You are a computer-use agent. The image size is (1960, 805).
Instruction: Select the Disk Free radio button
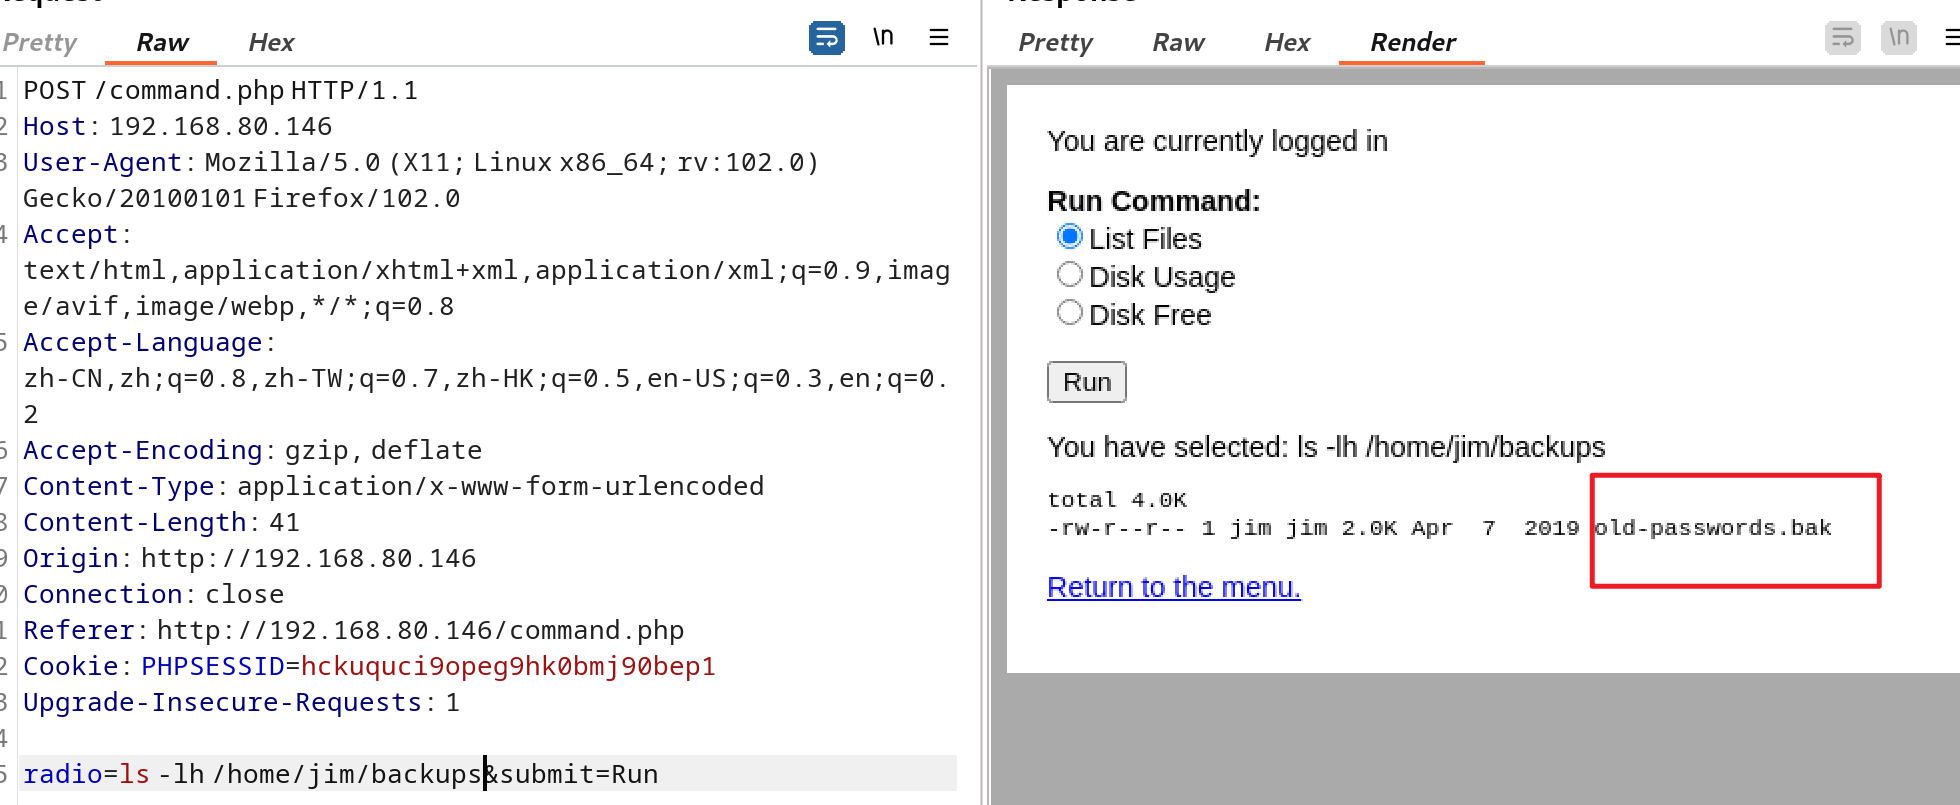pyautogui.click(x=1070, y=313)
